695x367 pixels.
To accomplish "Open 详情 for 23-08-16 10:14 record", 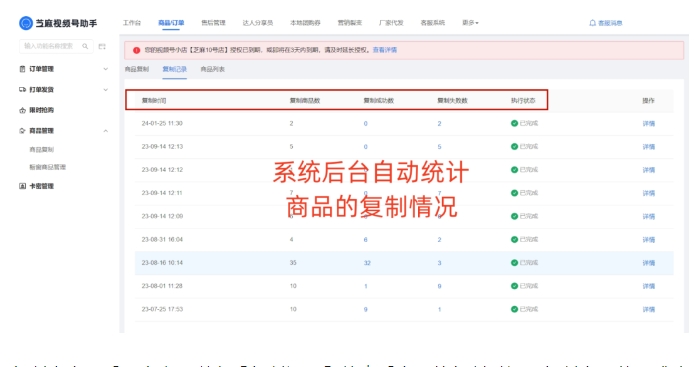I will [648, 263].
